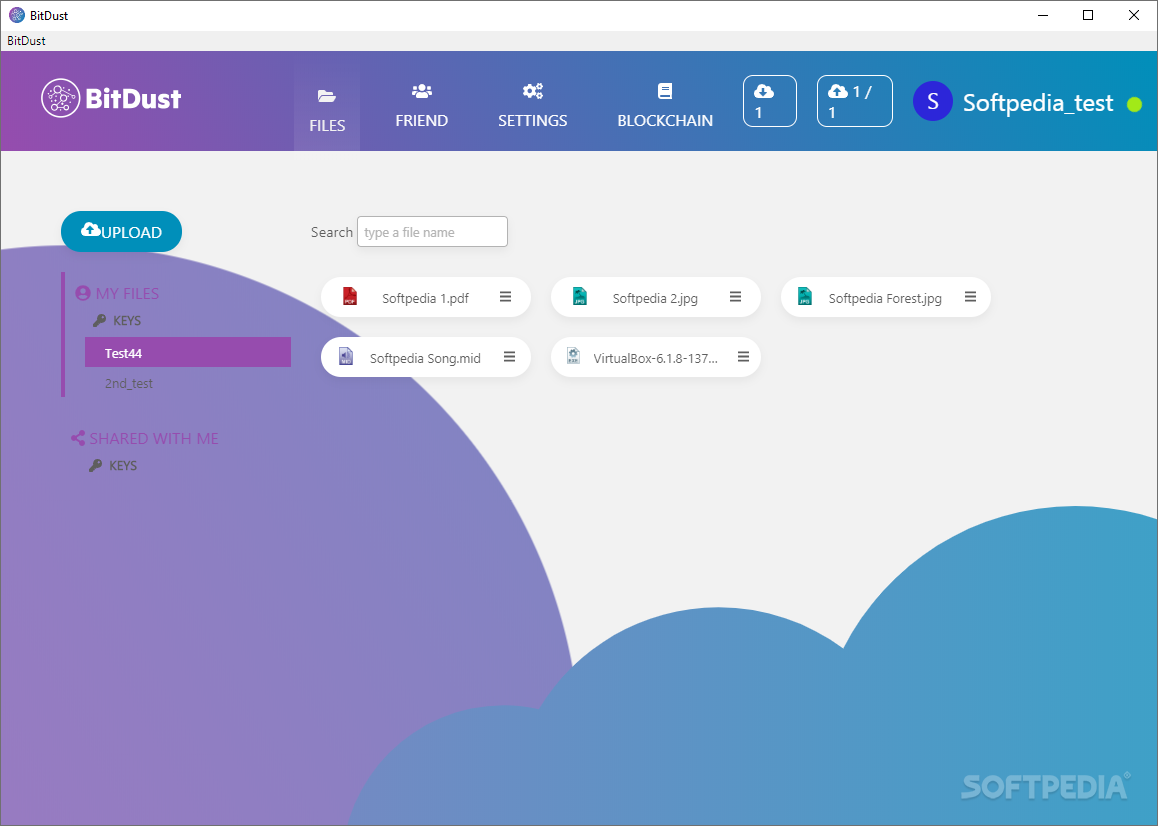Select the Test44 key folder
This screenshot has width=1158, height=826.
coord(188,352)
